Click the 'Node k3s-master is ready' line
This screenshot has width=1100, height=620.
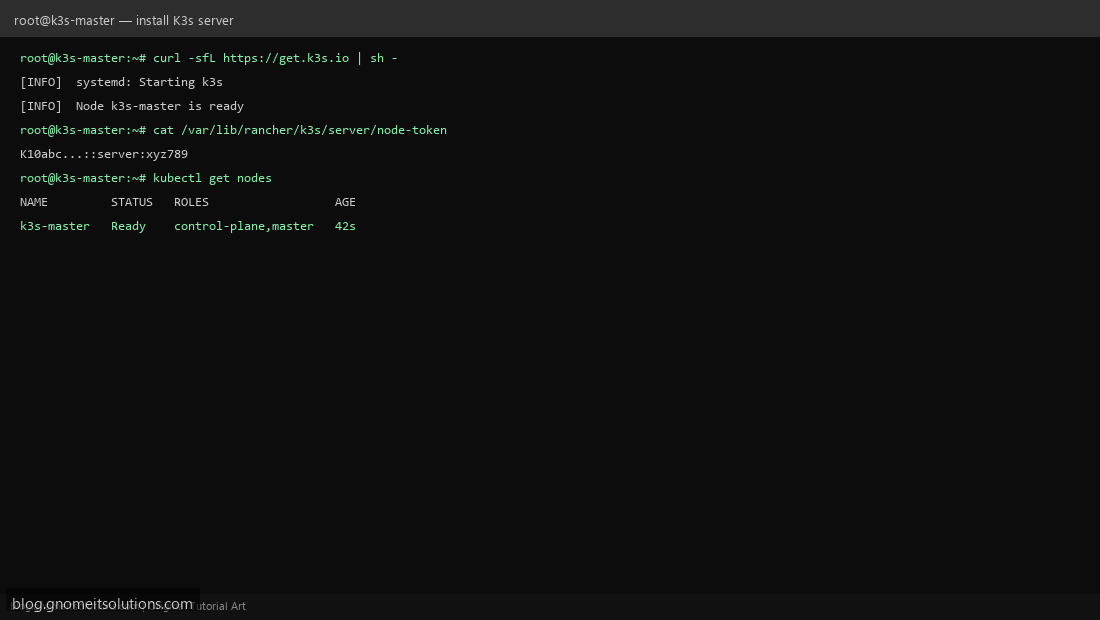coord(132,106)
